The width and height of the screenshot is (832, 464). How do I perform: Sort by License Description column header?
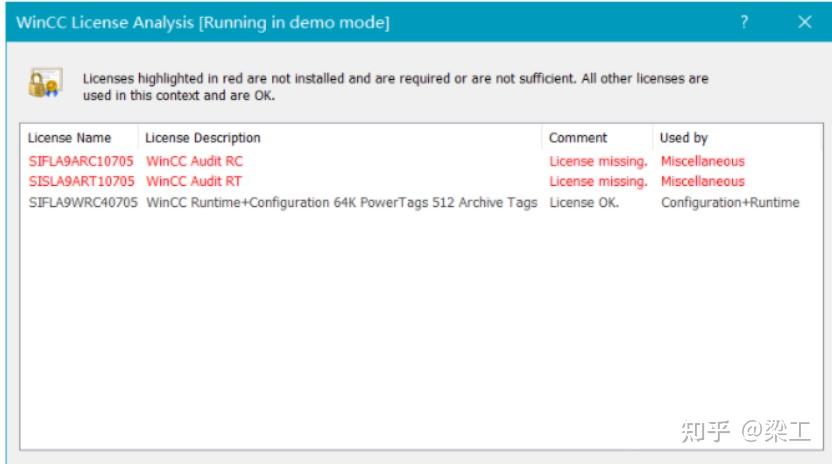(x=203, y=138)
